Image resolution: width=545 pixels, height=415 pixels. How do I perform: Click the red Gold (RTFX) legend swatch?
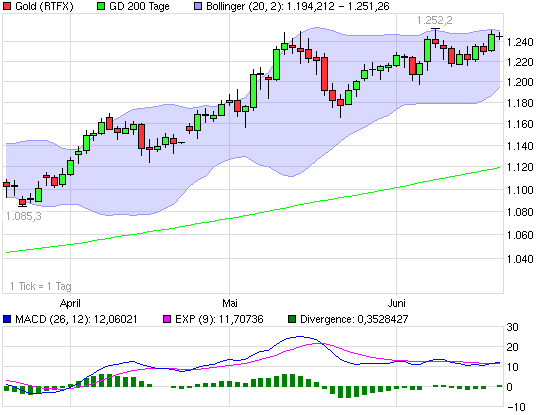pos(7,6)
